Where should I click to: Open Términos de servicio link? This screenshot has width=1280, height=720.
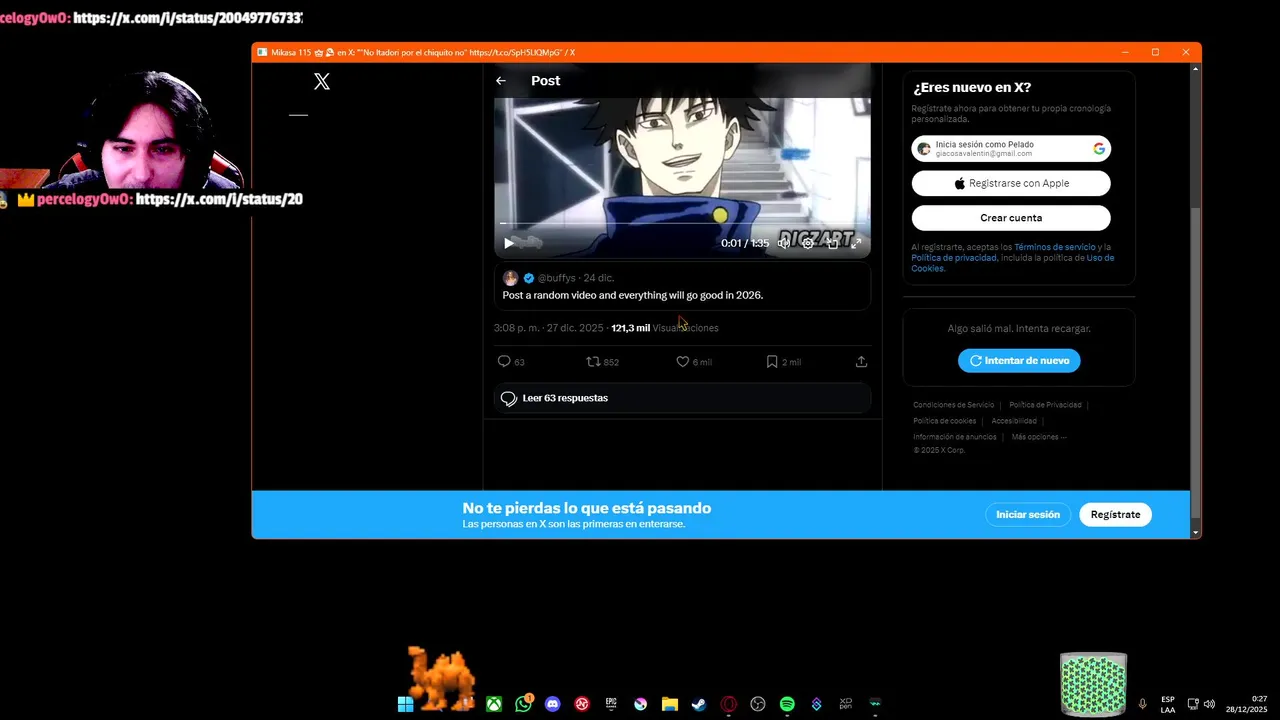pyautogui.click(x=1055, y=247)
